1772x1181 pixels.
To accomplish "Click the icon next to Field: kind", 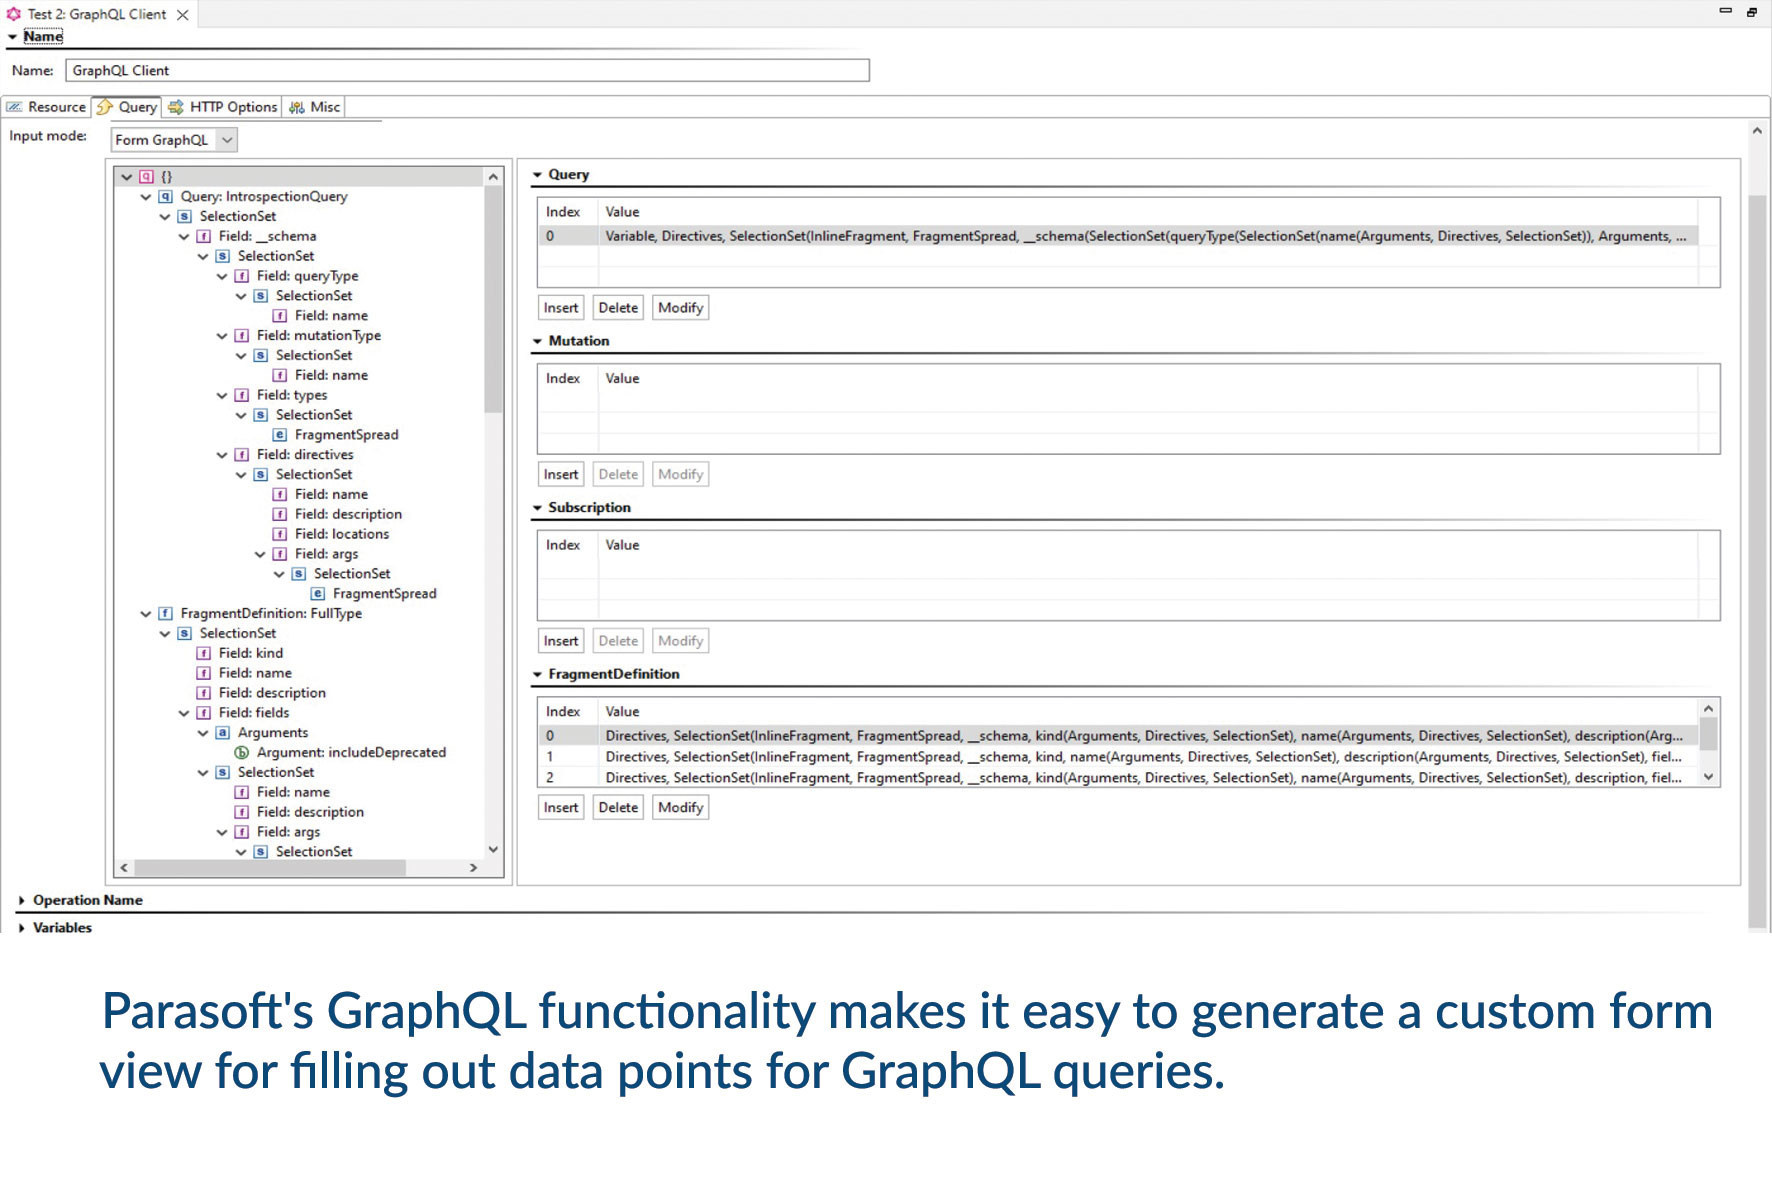I will click(203, 653).
